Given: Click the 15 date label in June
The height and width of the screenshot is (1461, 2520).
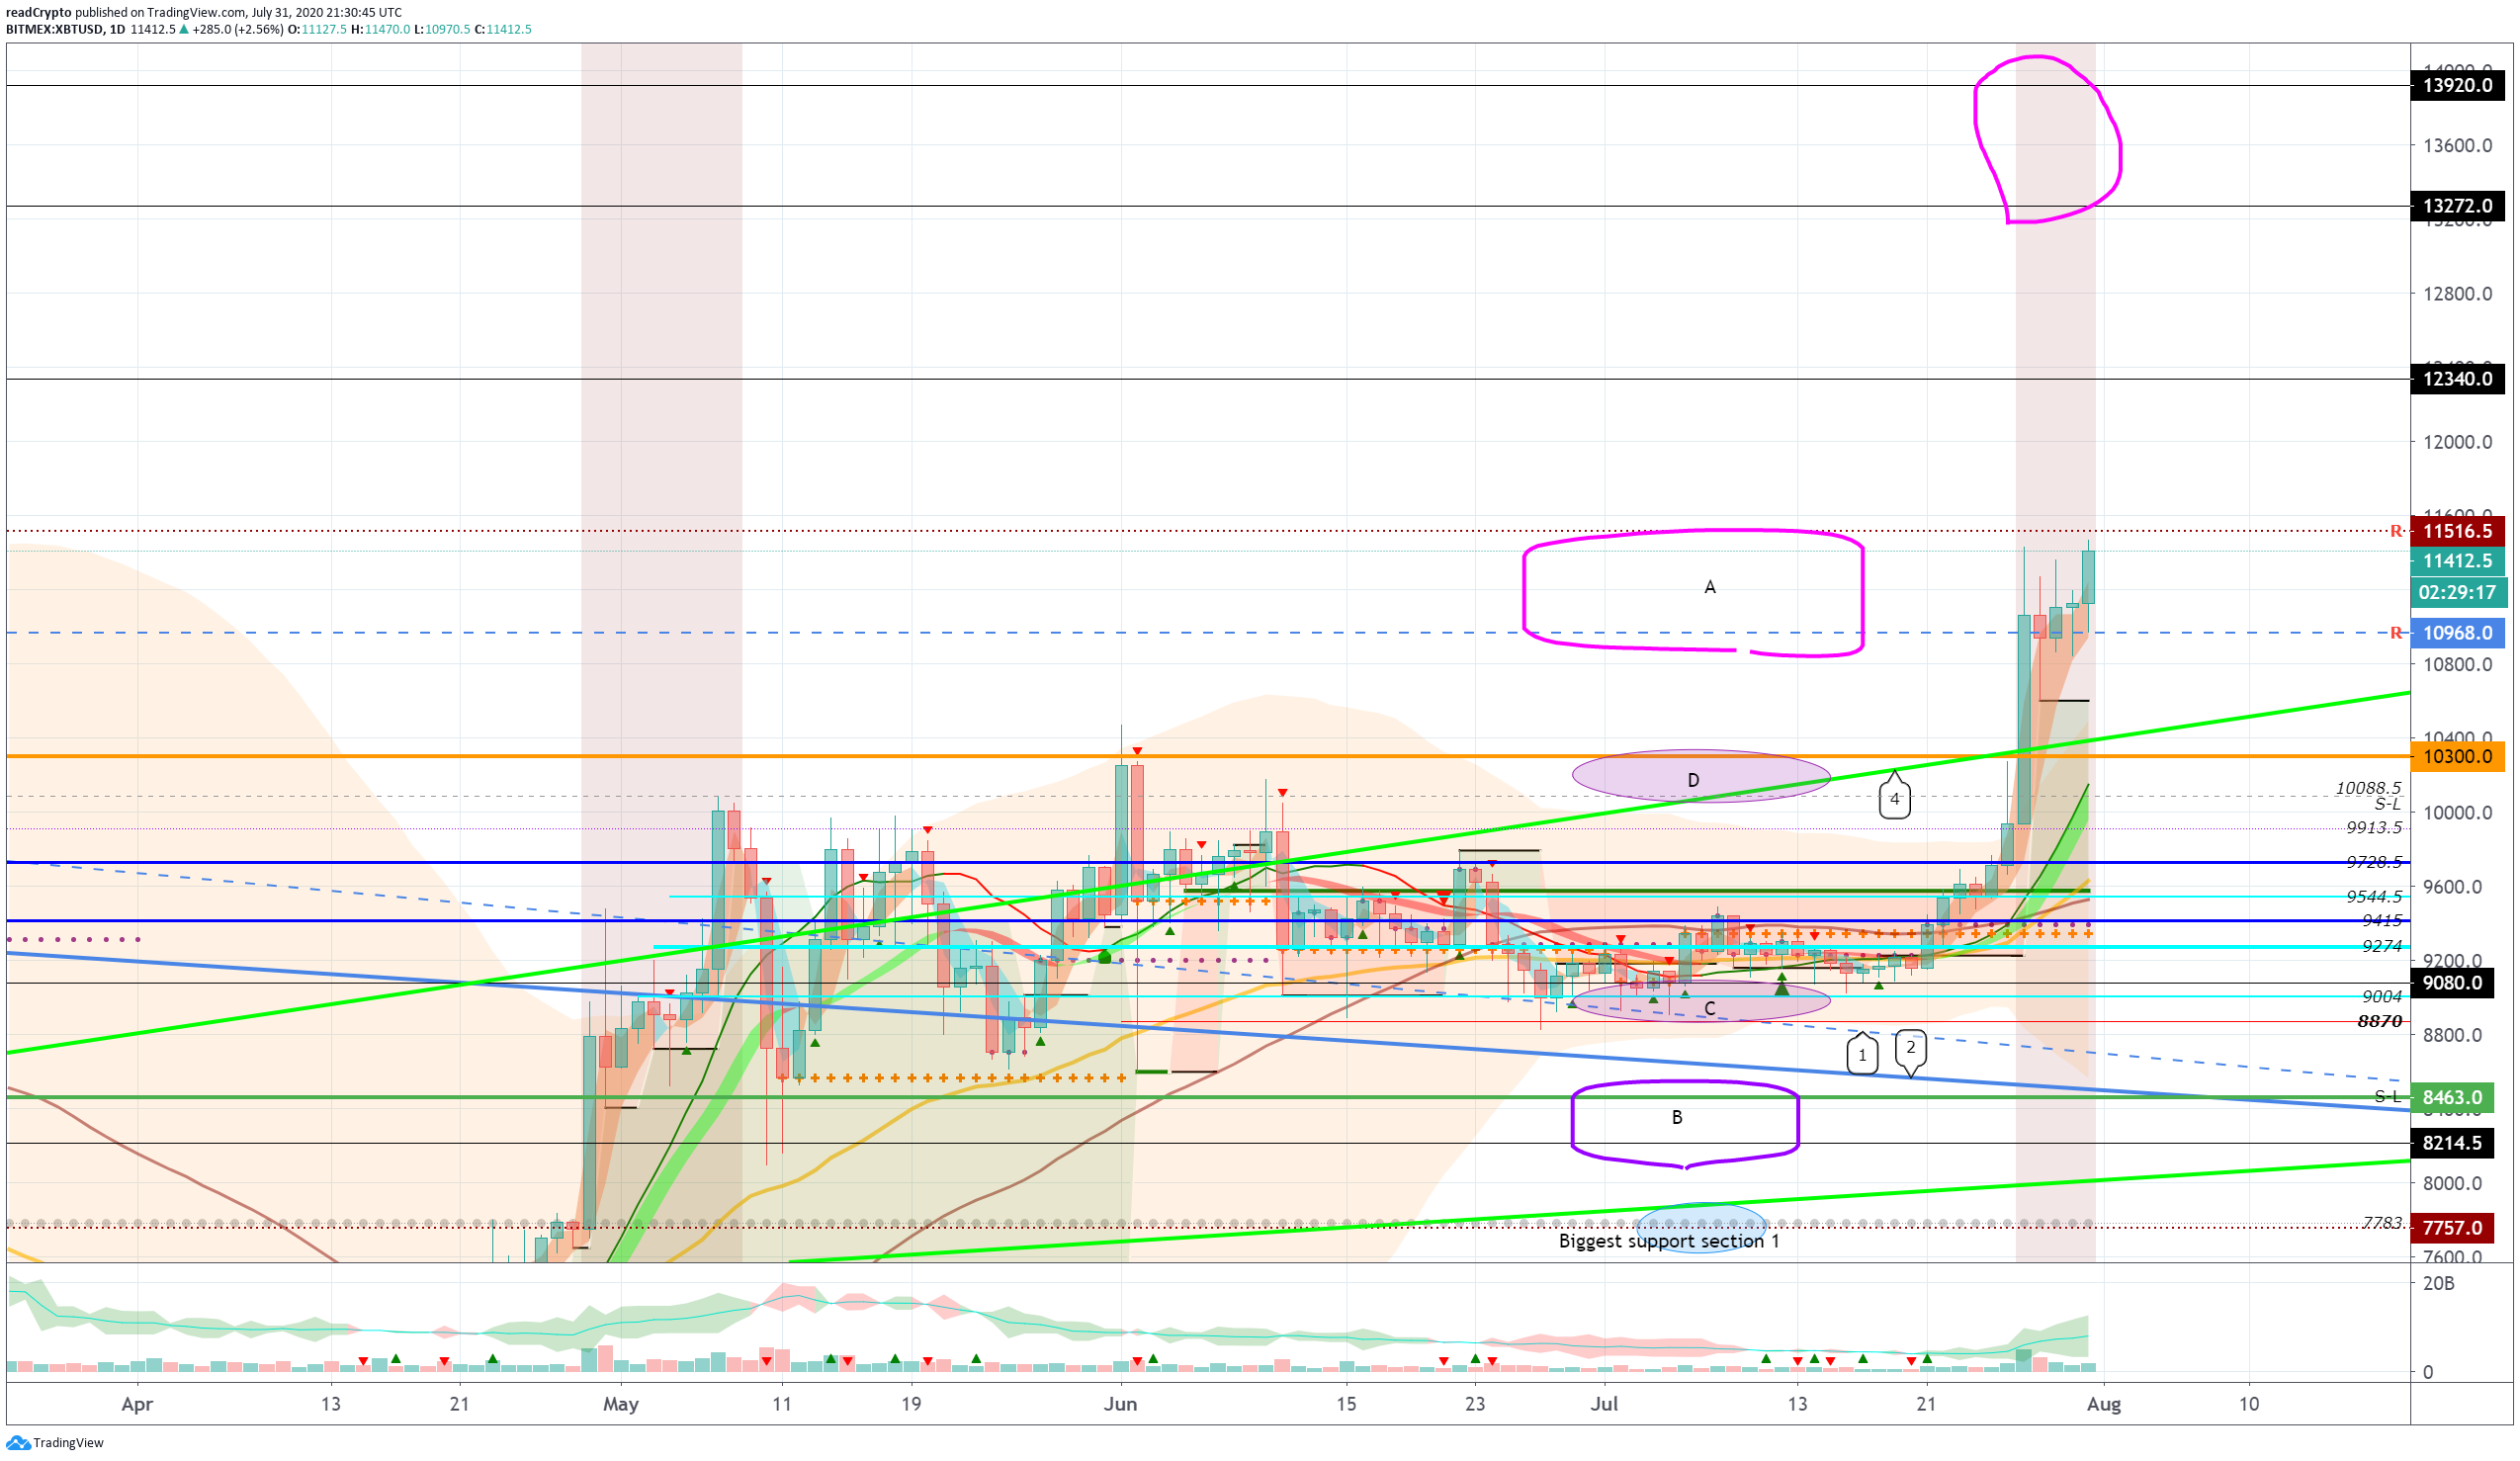Looking at the screenshot, I should click(1346, 1404).
